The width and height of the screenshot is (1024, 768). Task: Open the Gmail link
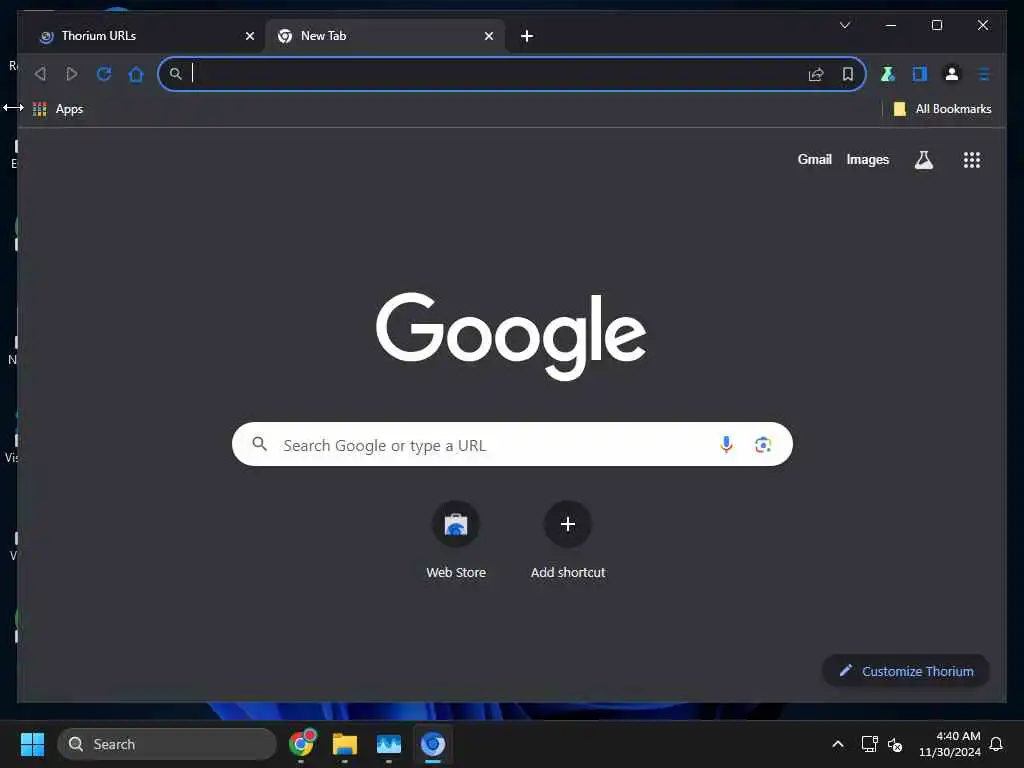[x=814, y=159]
